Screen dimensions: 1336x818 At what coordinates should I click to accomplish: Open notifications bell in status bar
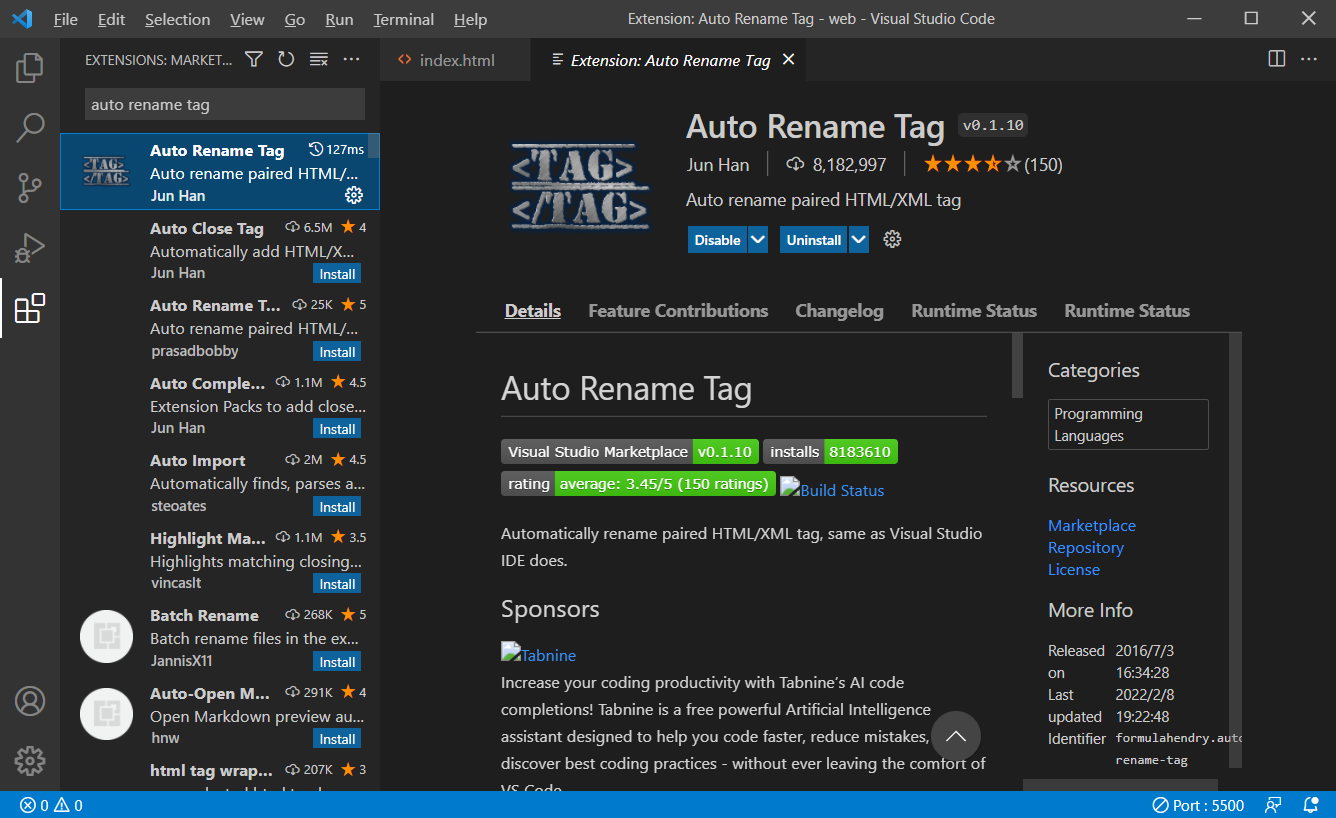point(1310,805)
